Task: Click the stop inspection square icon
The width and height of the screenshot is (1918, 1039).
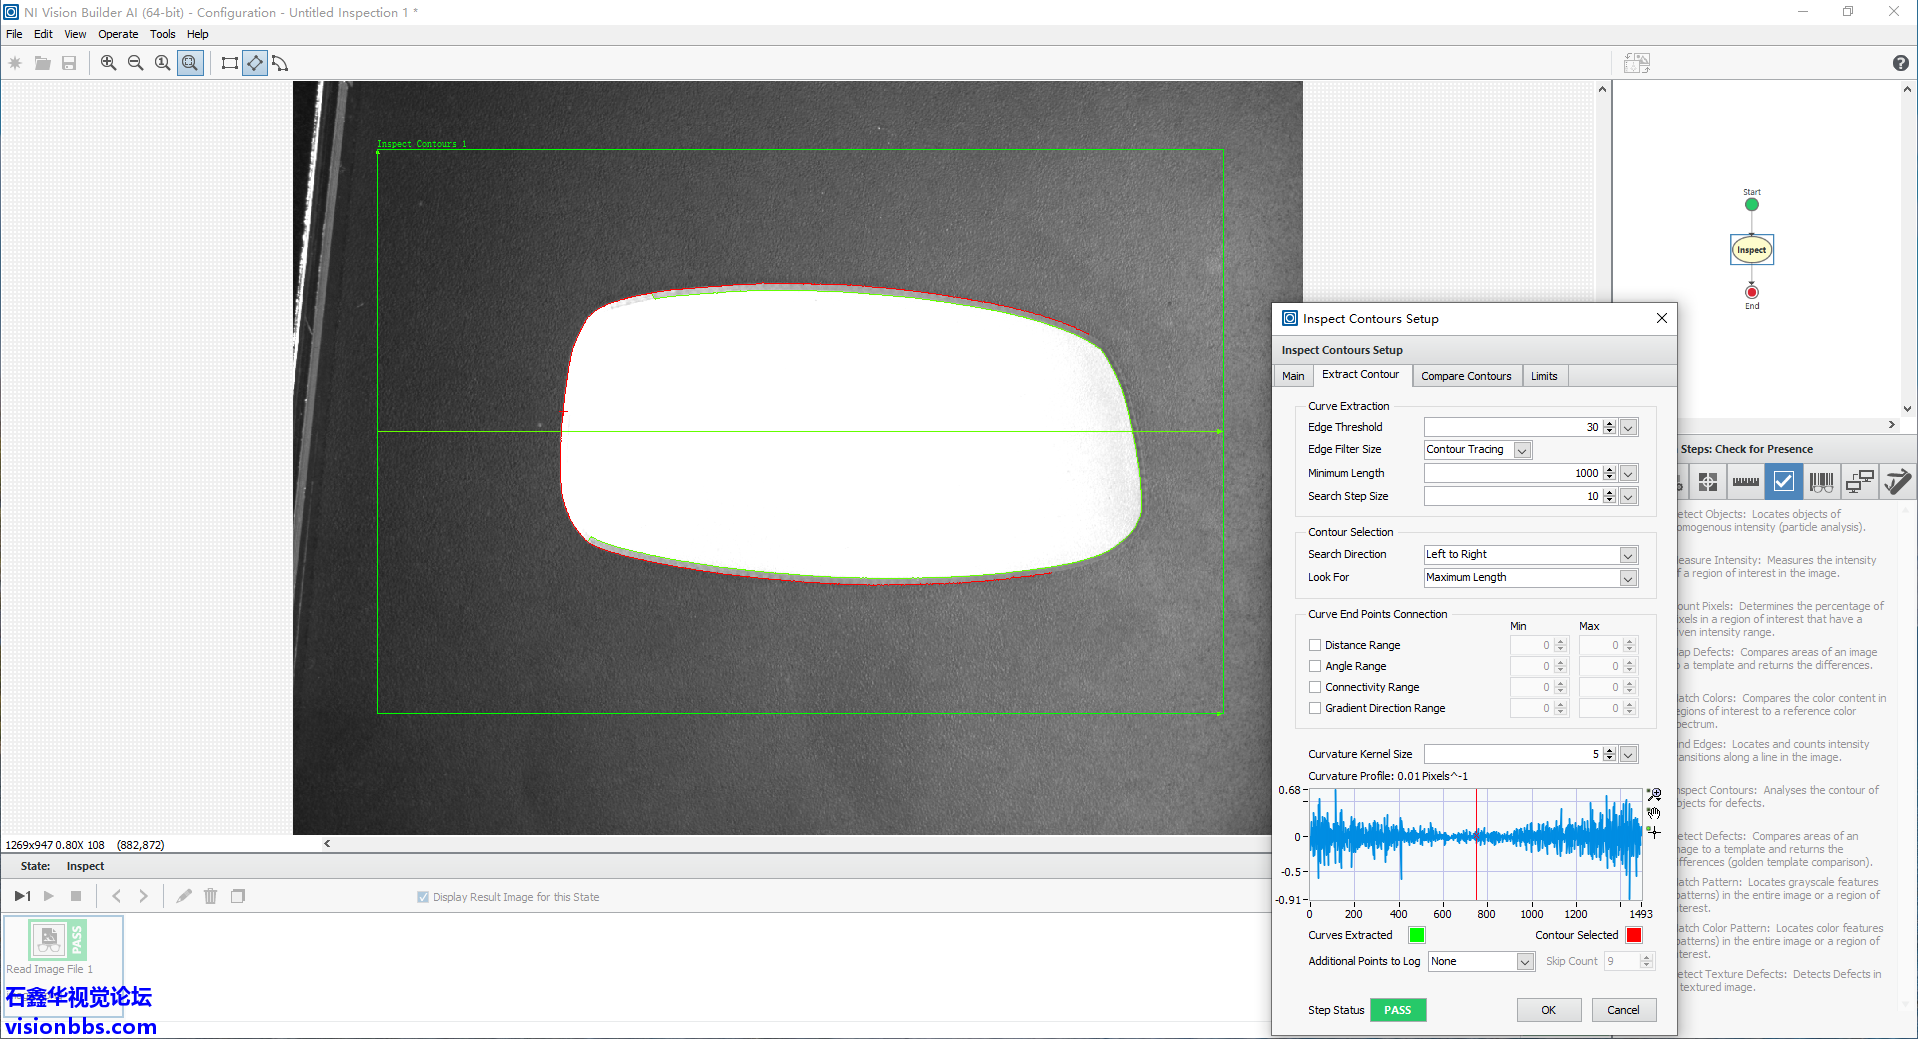Action: tap(76, 896)
